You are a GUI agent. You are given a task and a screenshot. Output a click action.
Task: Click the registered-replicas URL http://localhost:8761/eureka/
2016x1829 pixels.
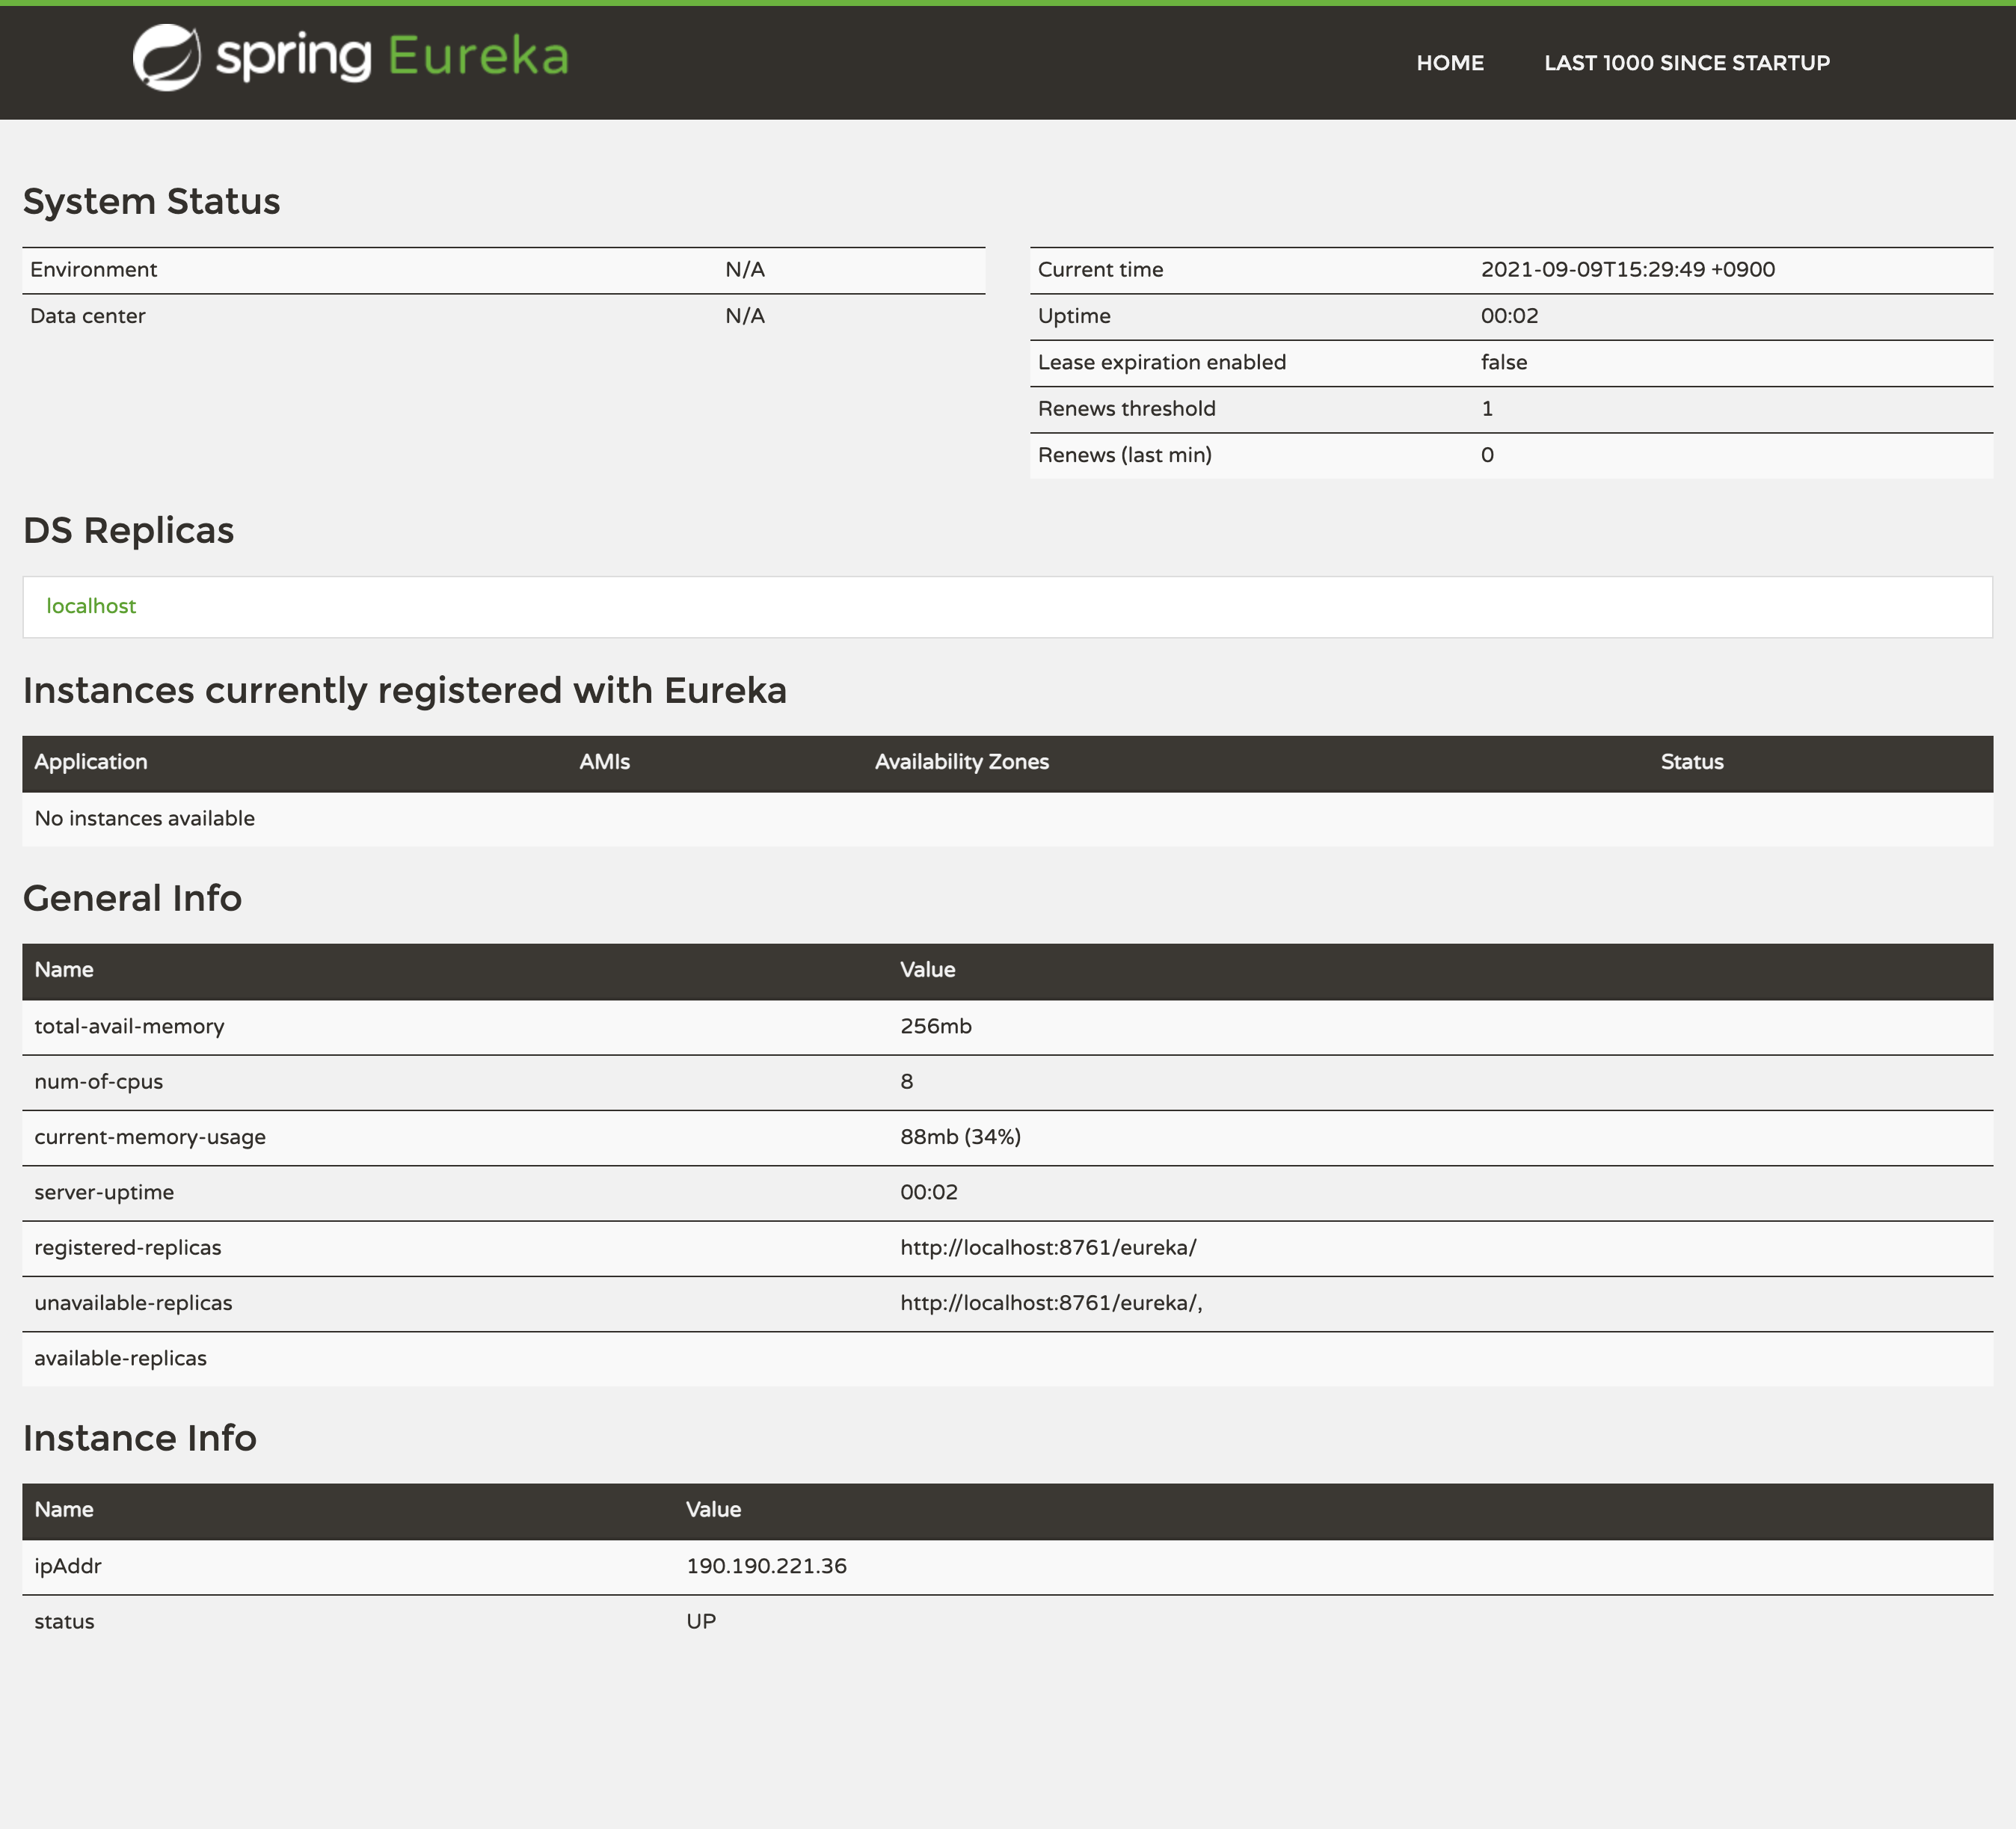pyautogui.click(x=1047, y=1247)
